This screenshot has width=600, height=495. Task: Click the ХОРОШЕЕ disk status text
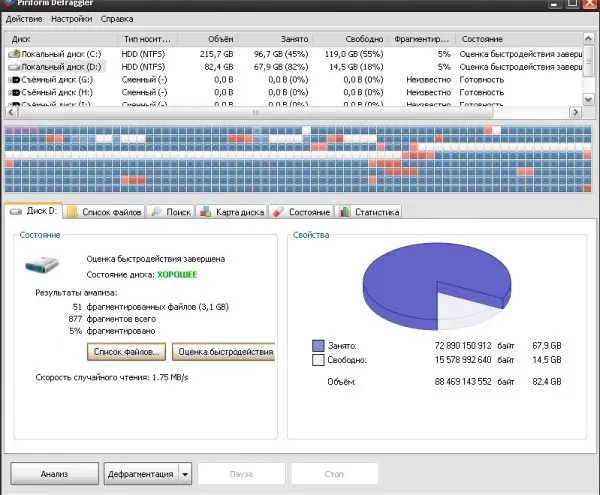pyautogui.click(x=177, y=275)
